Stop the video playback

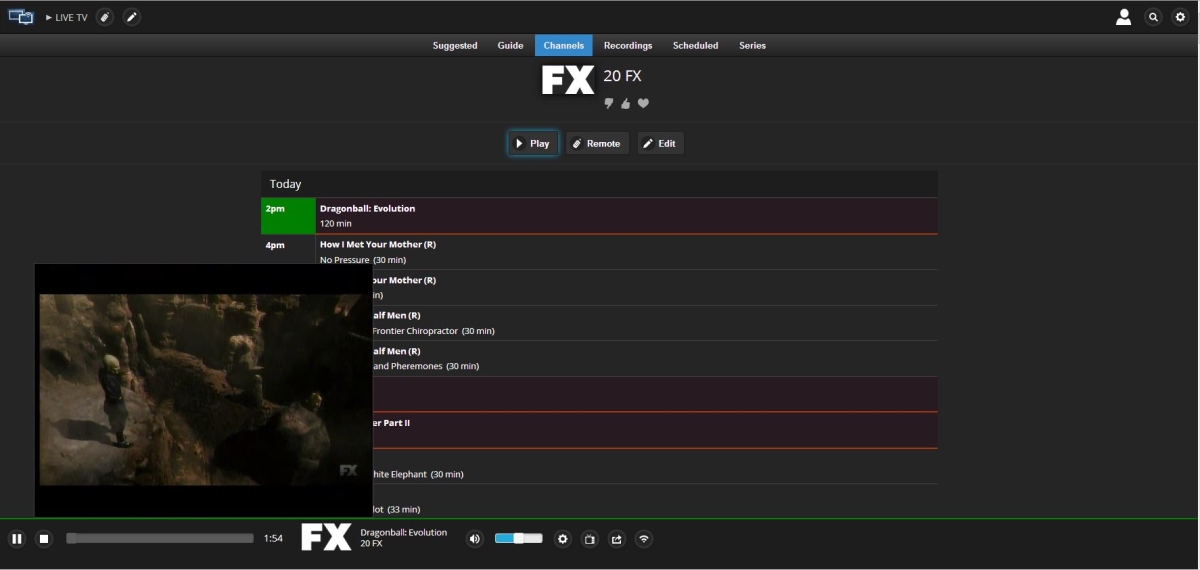(x=44, y=539)
